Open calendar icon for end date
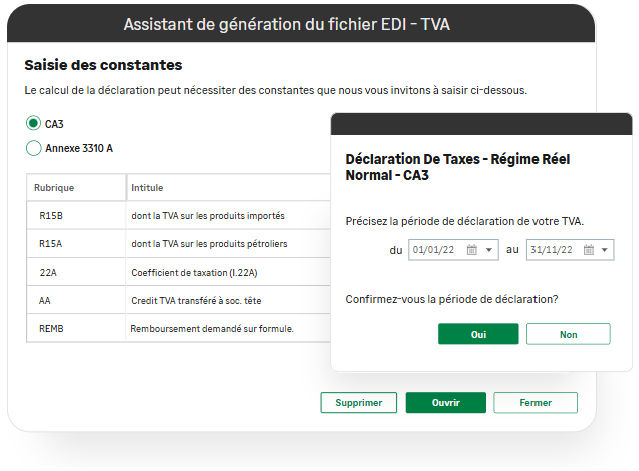639x471 pixels. 589,250
